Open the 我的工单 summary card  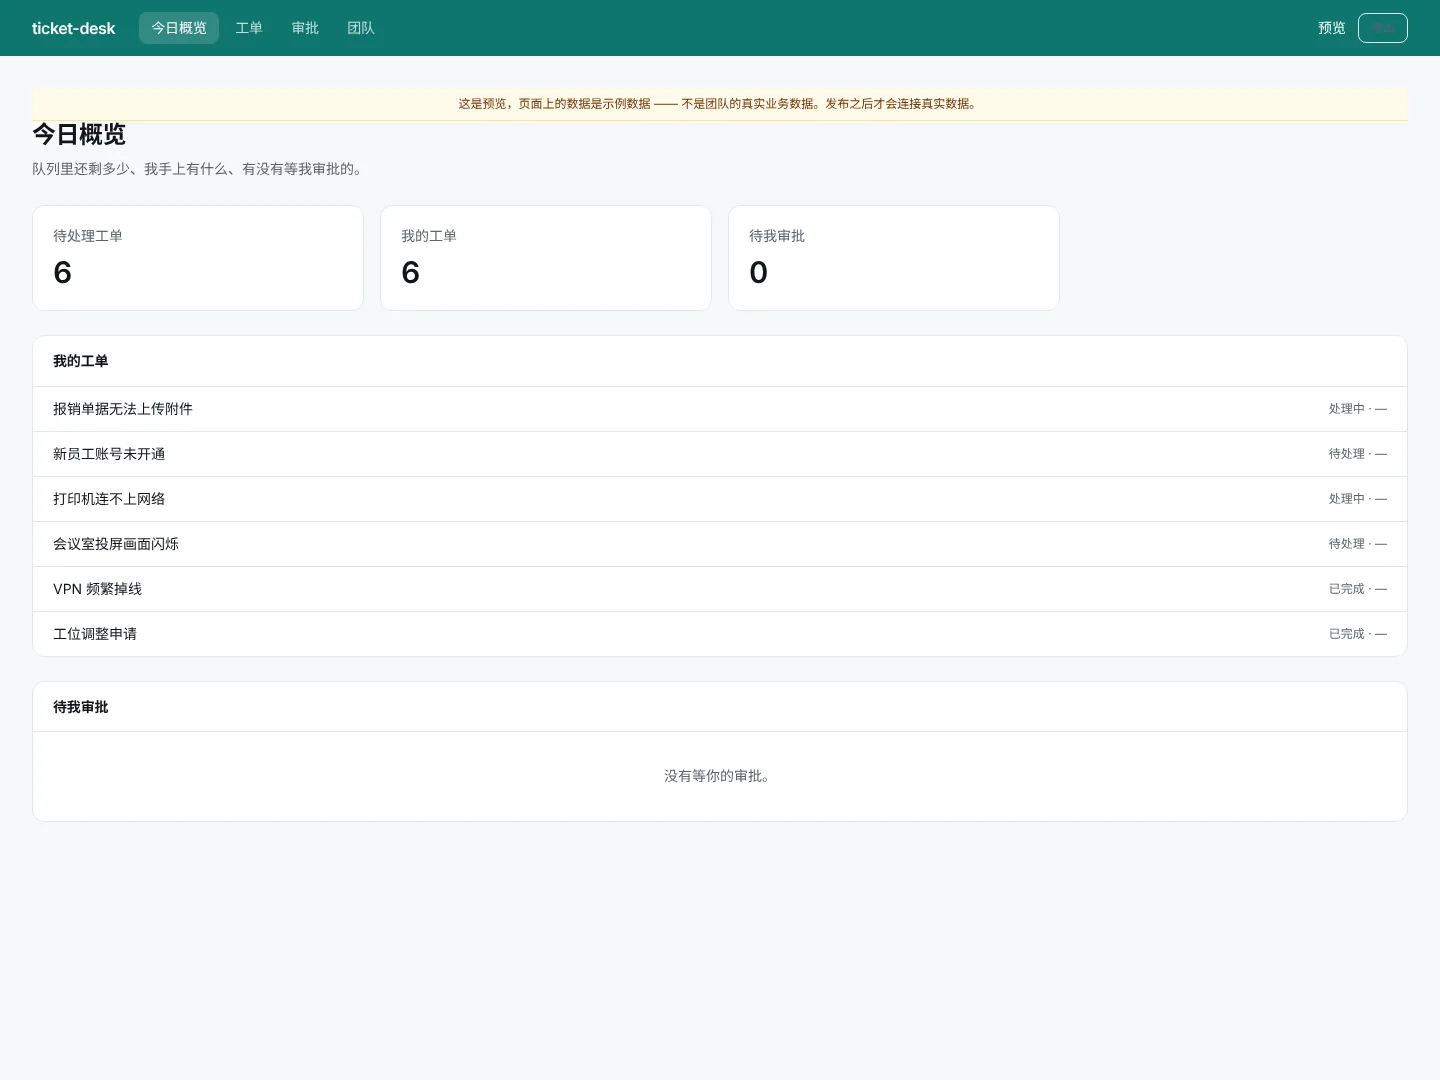[546, 258]
